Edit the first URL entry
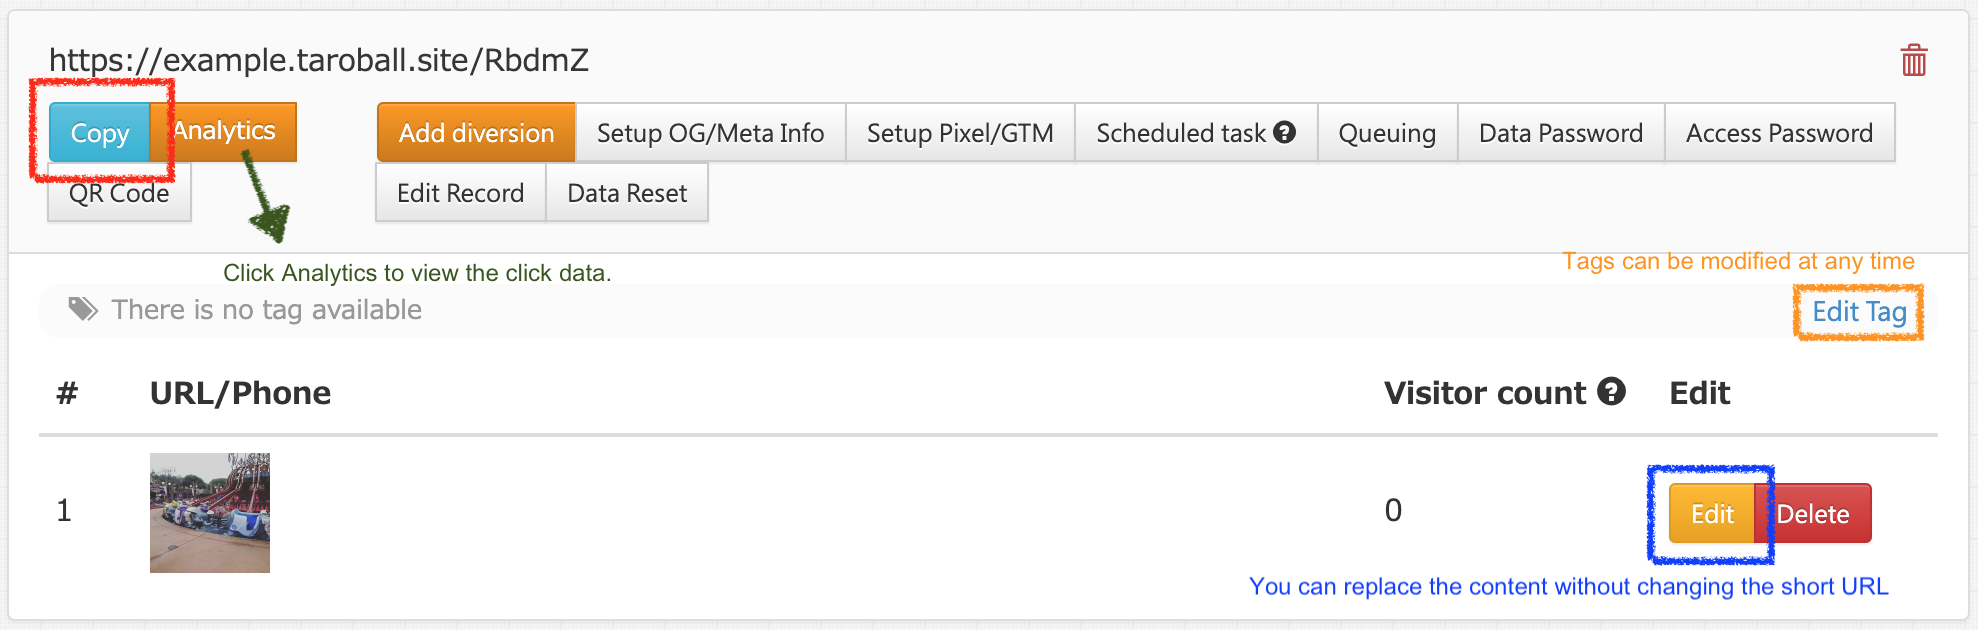The image size is (1978, 630). [1712, 514]
